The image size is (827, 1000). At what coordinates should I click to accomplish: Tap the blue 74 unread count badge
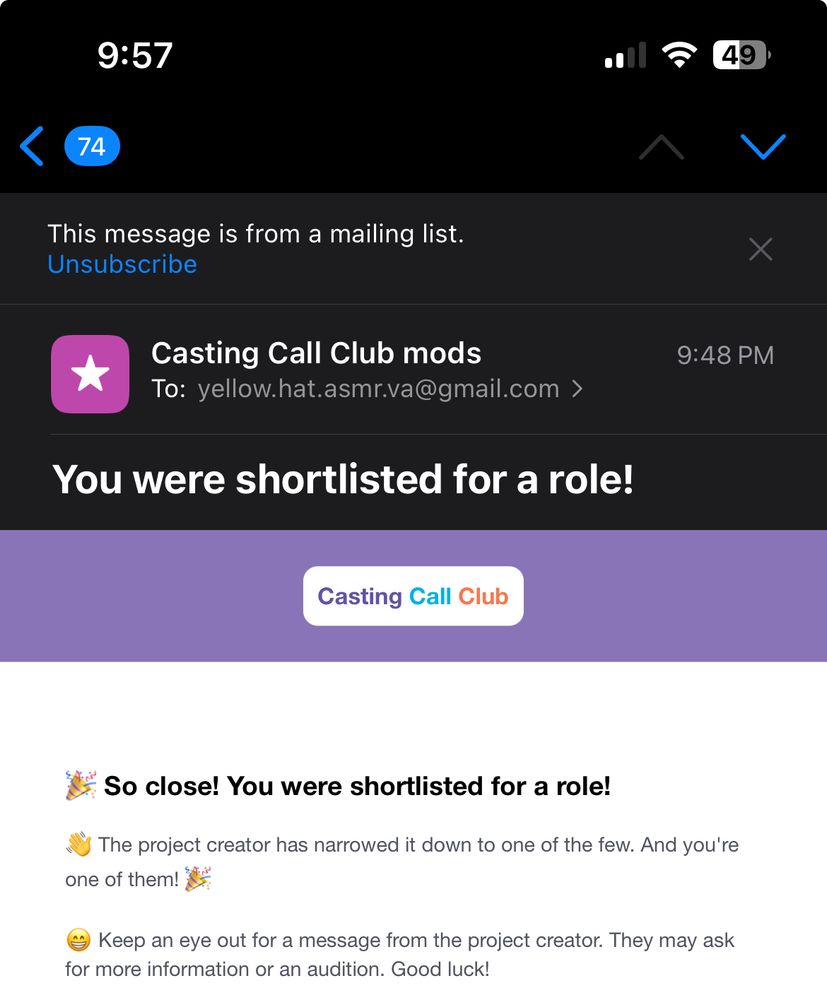pyautogui.click(x=92, y=147)
